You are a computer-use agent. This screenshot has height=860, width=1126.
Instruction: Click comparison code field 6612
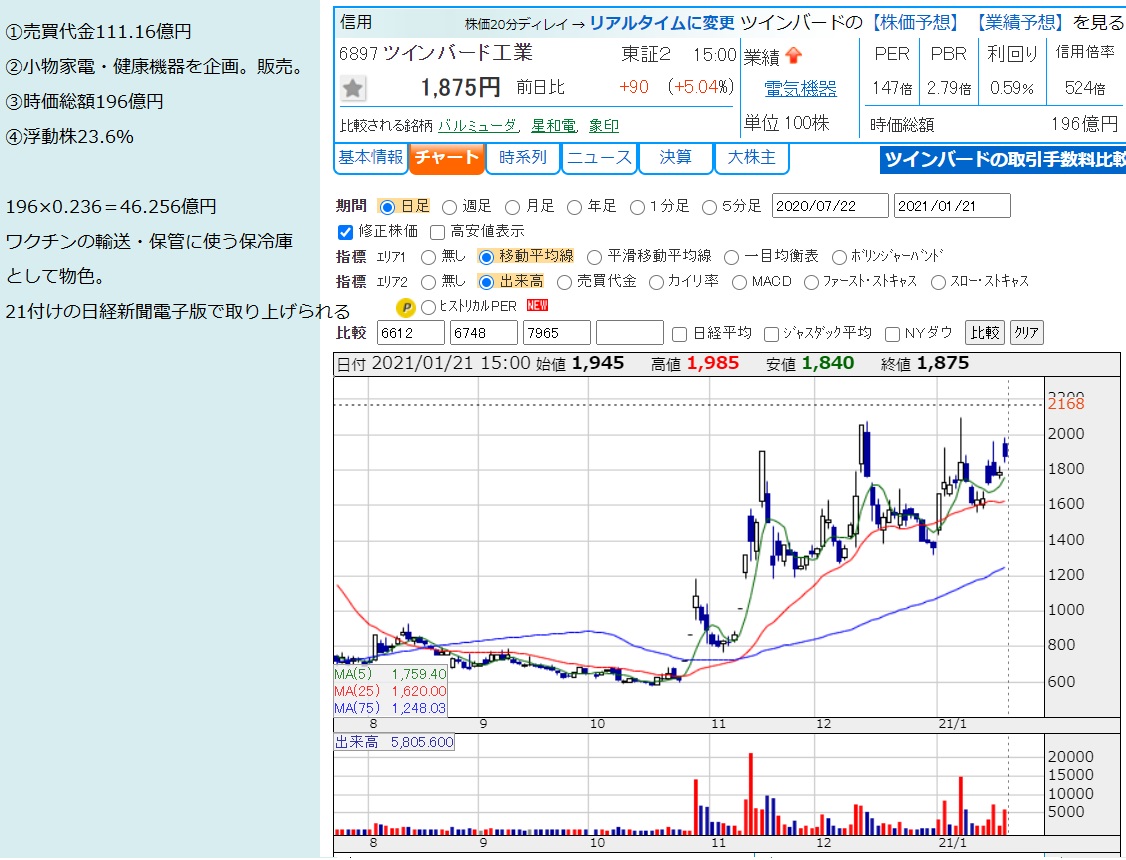click(411, 333)
